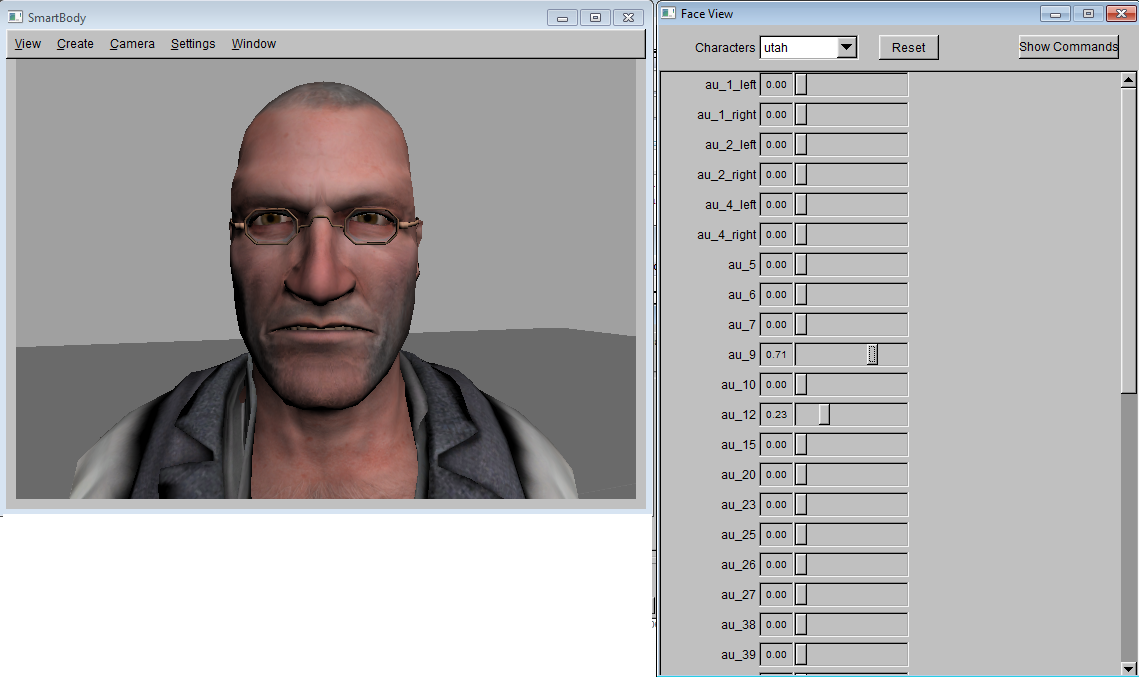Open the Camera menu in SmartBody

[132, 44]
